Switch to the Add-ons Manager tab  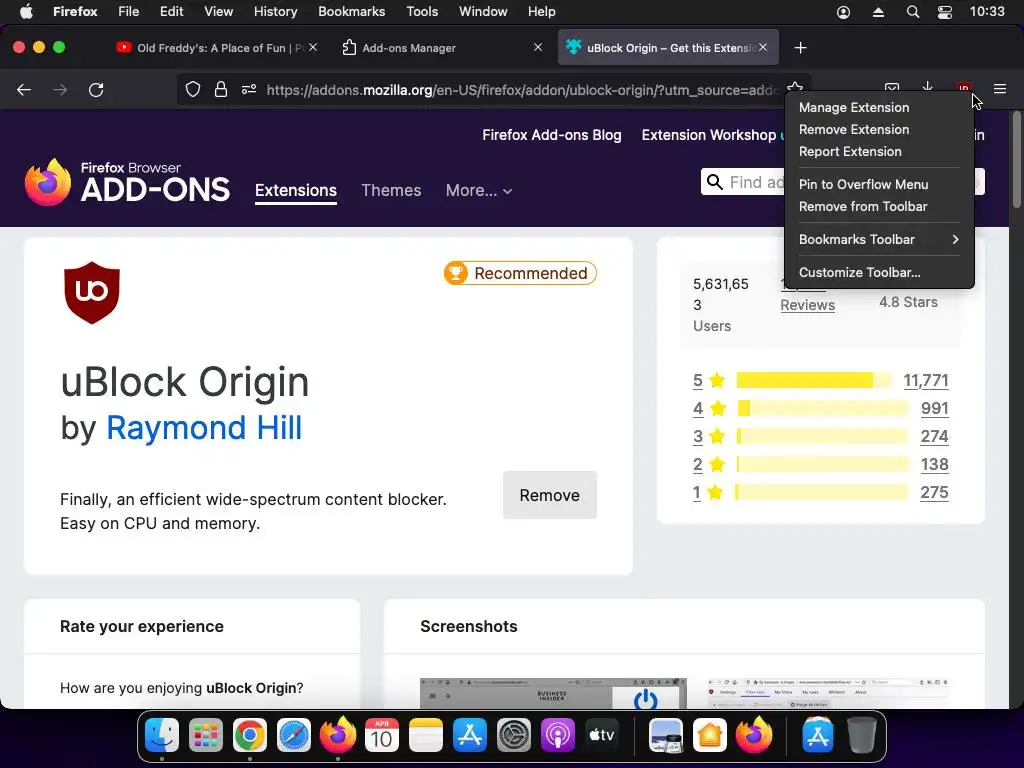tap(443, 48)
